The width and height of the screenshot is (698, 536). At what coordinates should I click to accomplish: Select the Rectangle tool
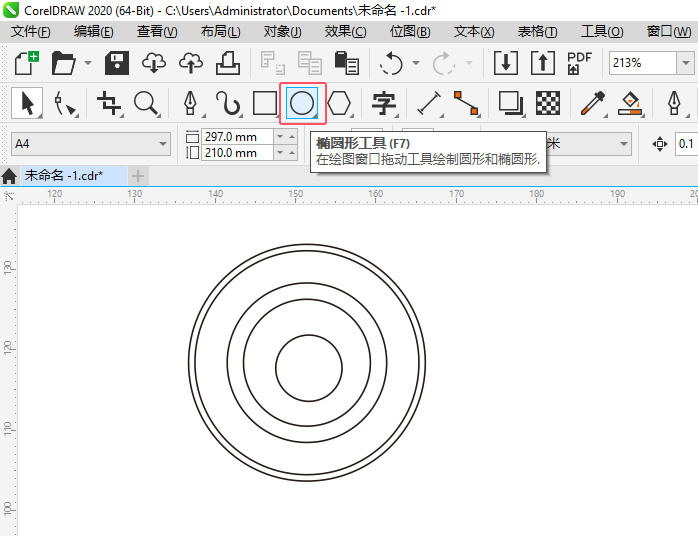[265, 103]
